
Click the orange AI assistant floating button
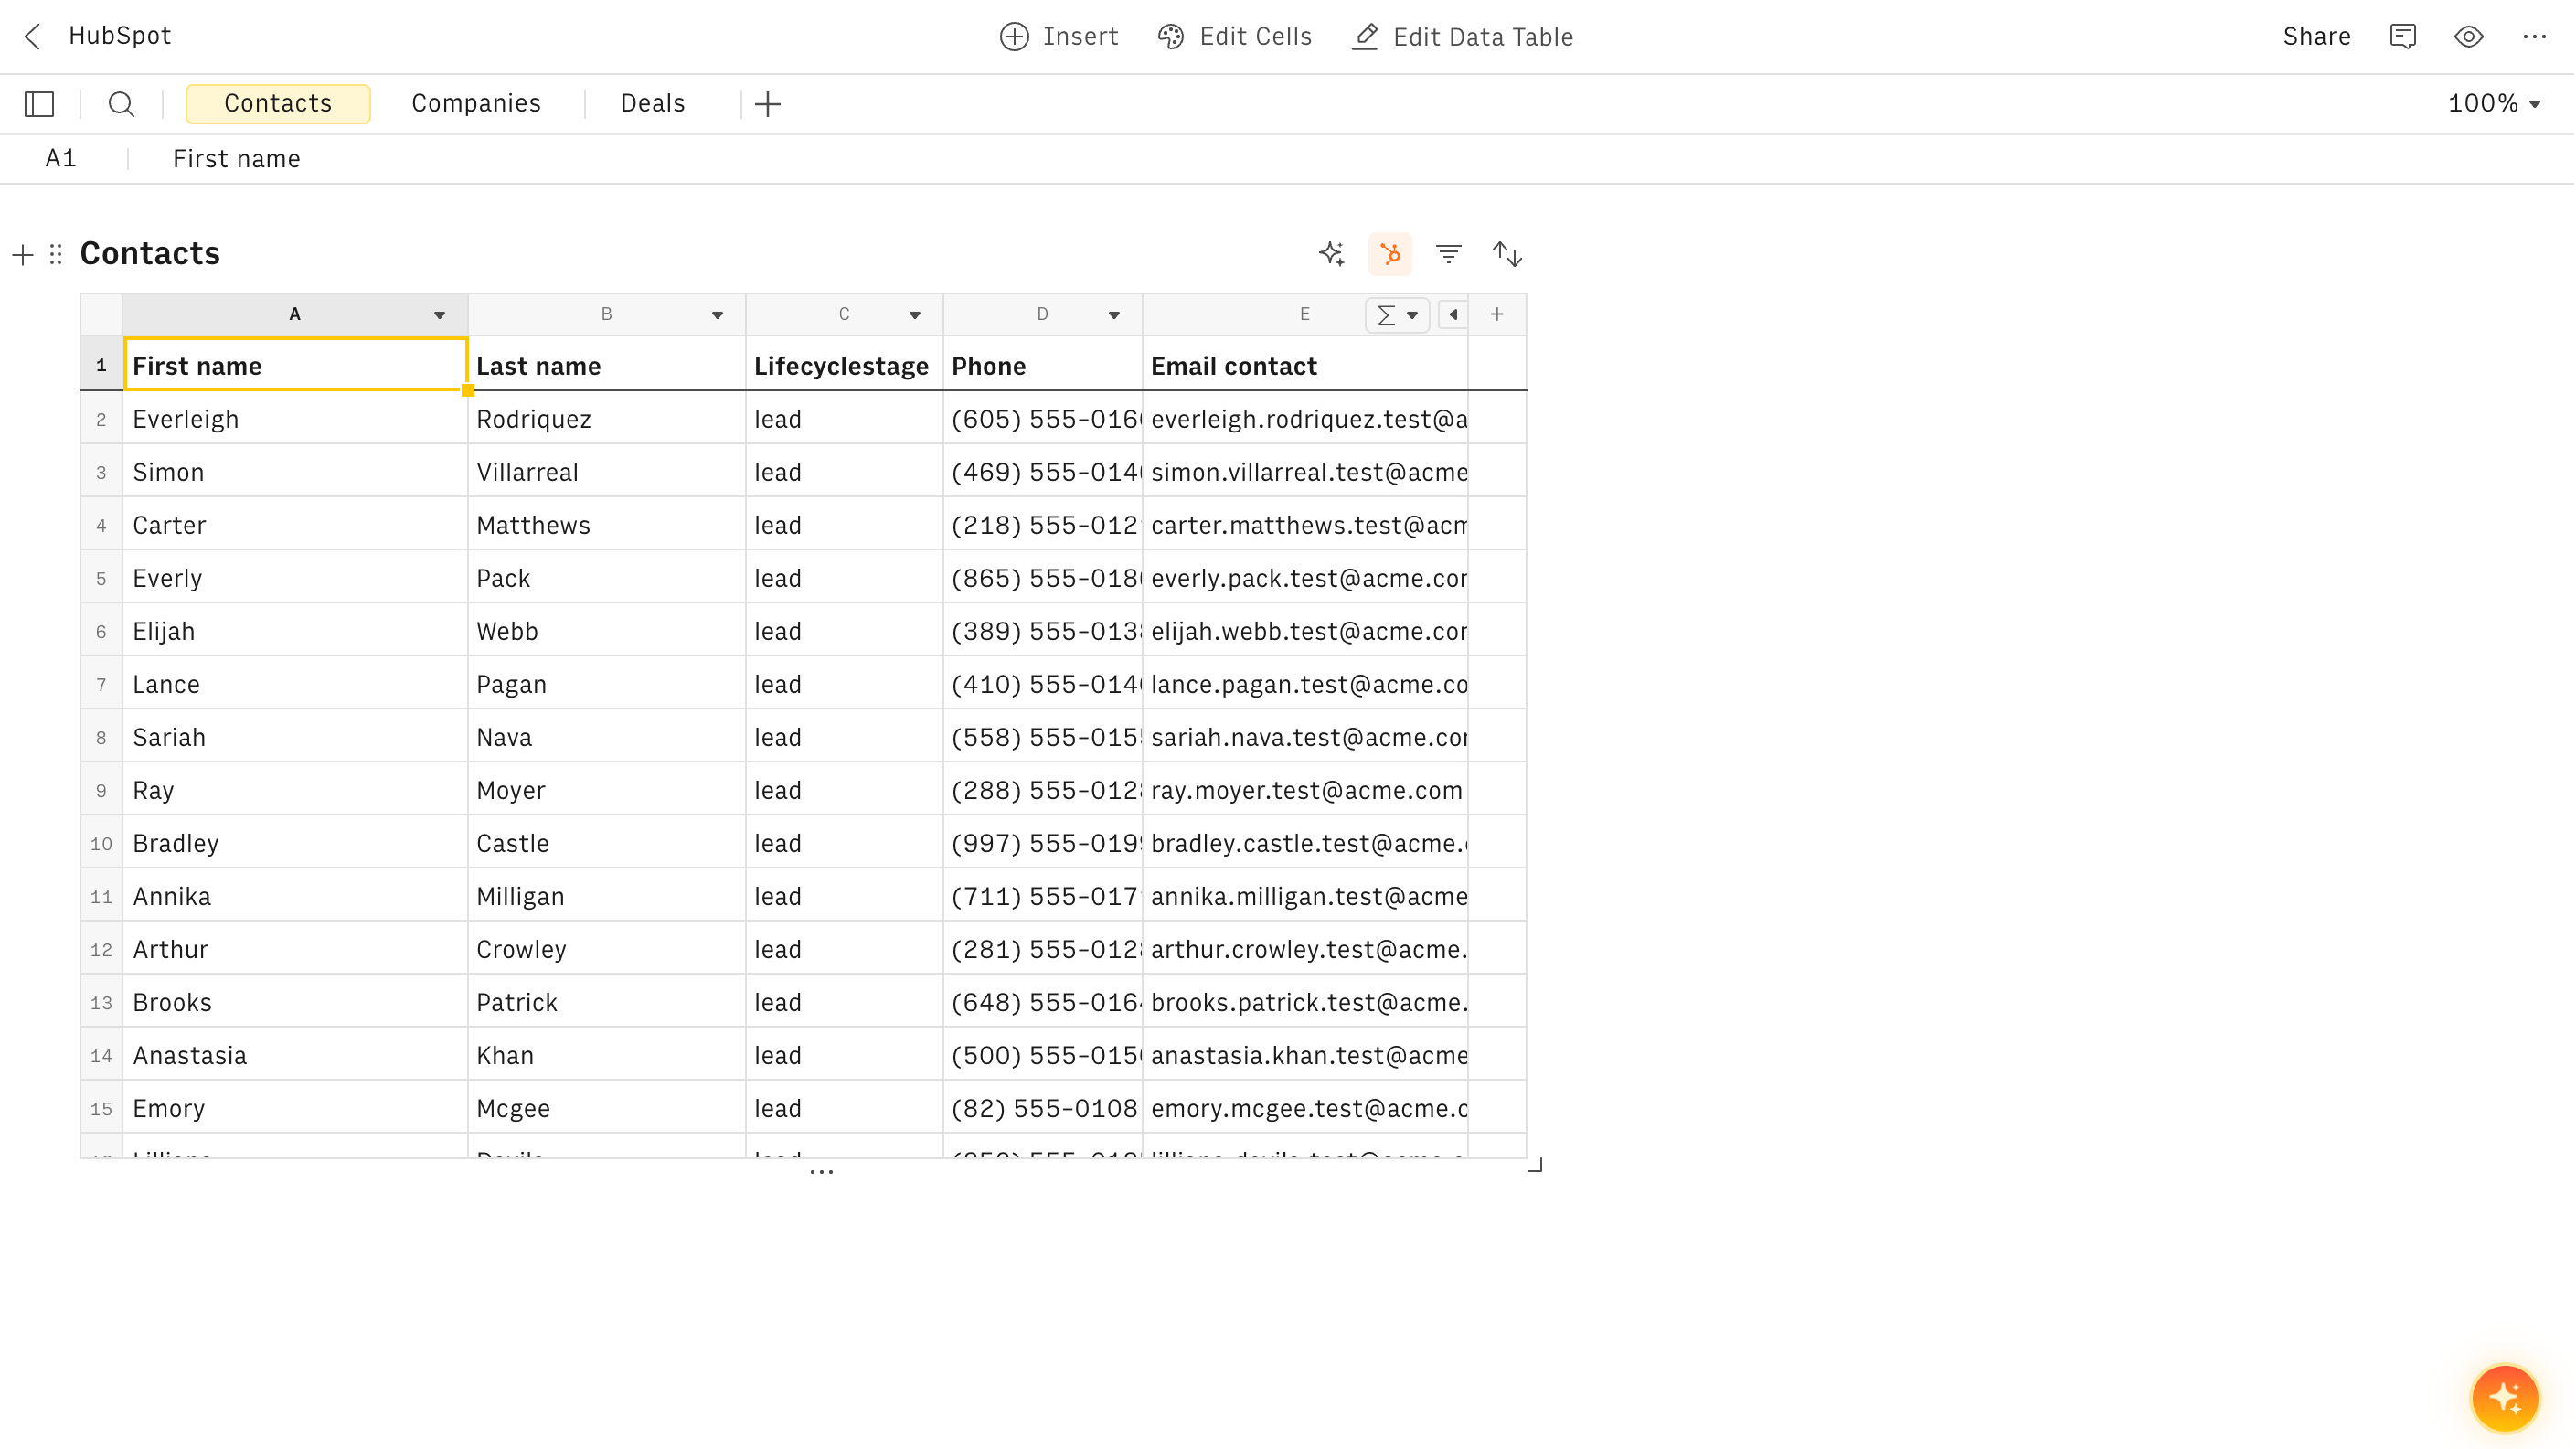click(x=2504, y=1397)
